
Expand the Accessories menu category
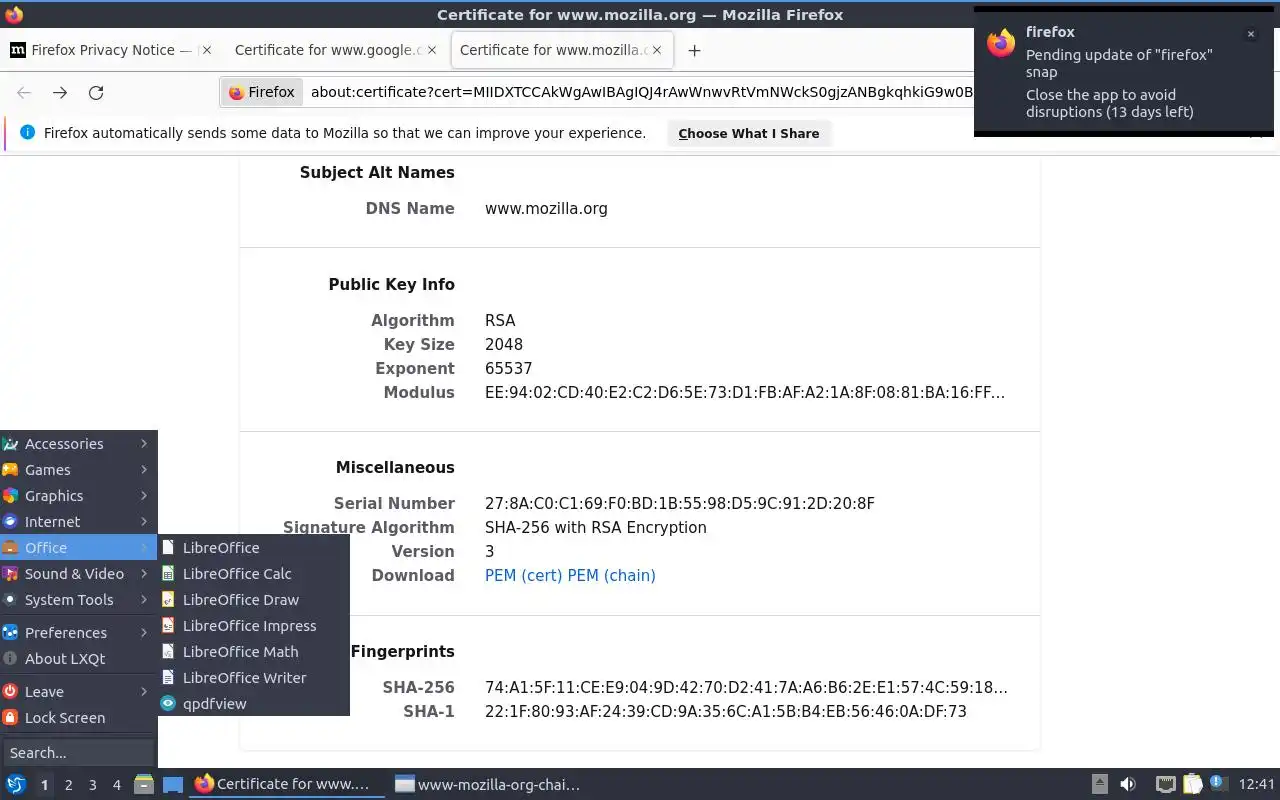click(x=79, y=444)
